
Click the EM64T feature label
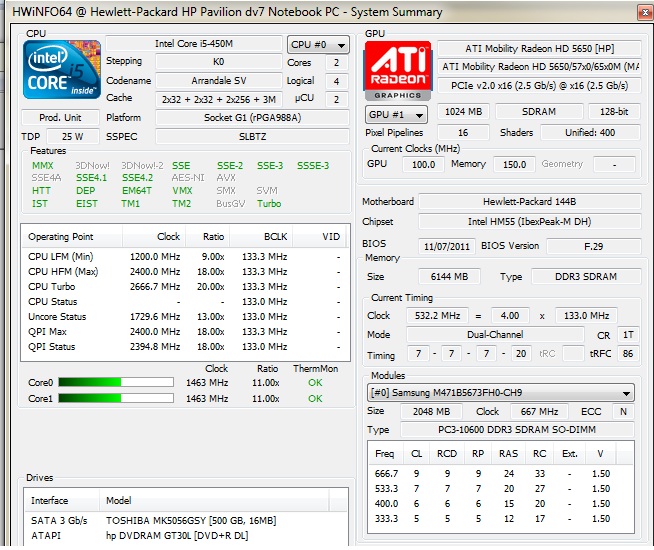point(137,191)
